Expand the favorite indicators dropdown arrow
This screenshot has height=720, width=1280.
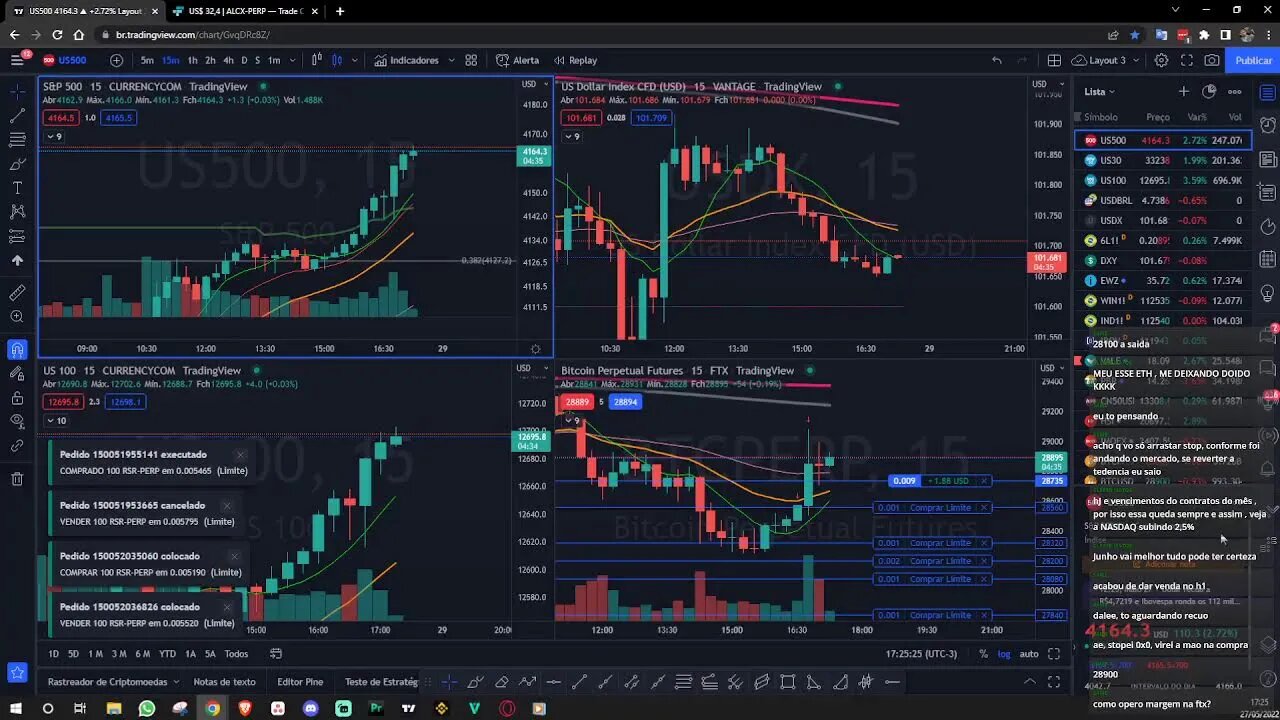pos(452,60)
